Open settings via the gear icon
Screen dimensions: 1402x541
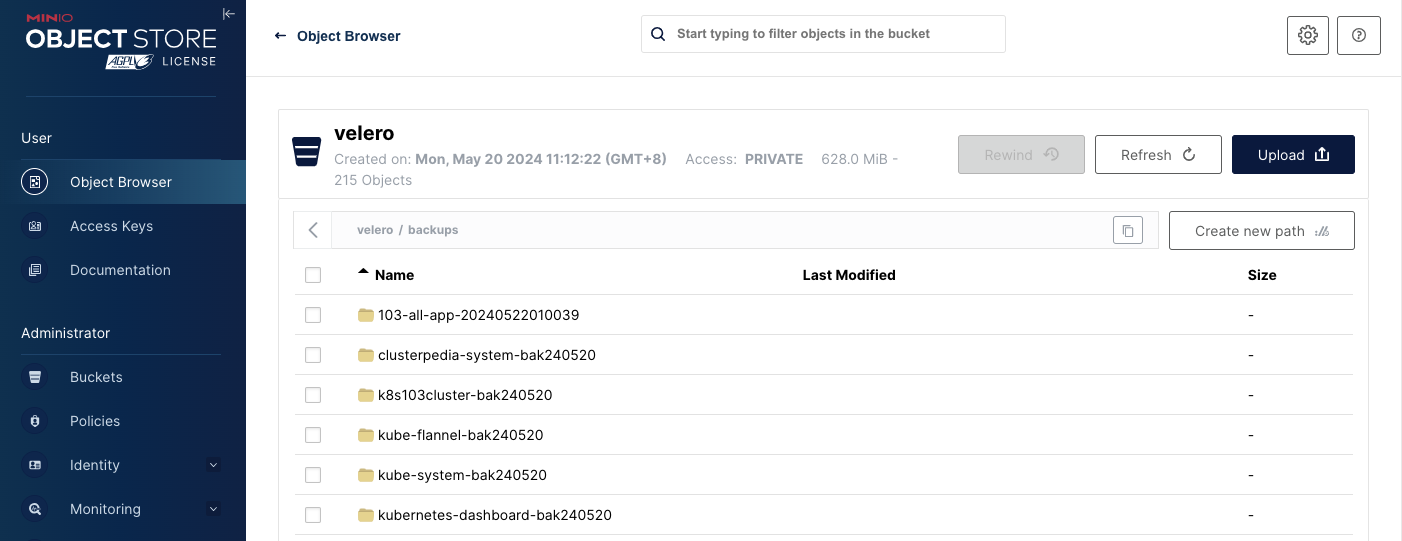1308,35
